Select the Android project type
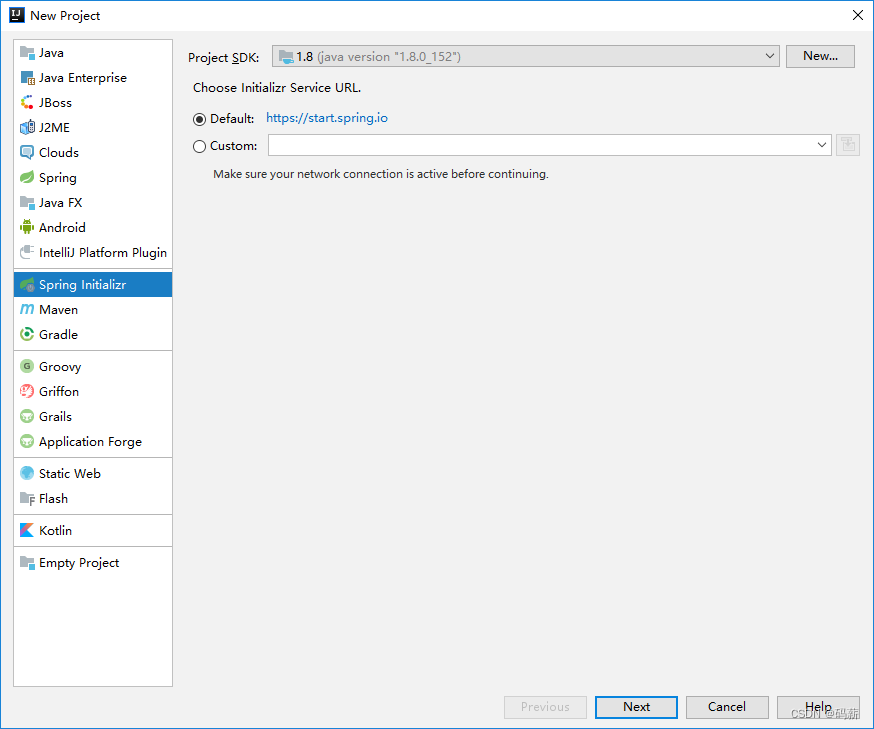The image size is (874, 729). [62, 227]
